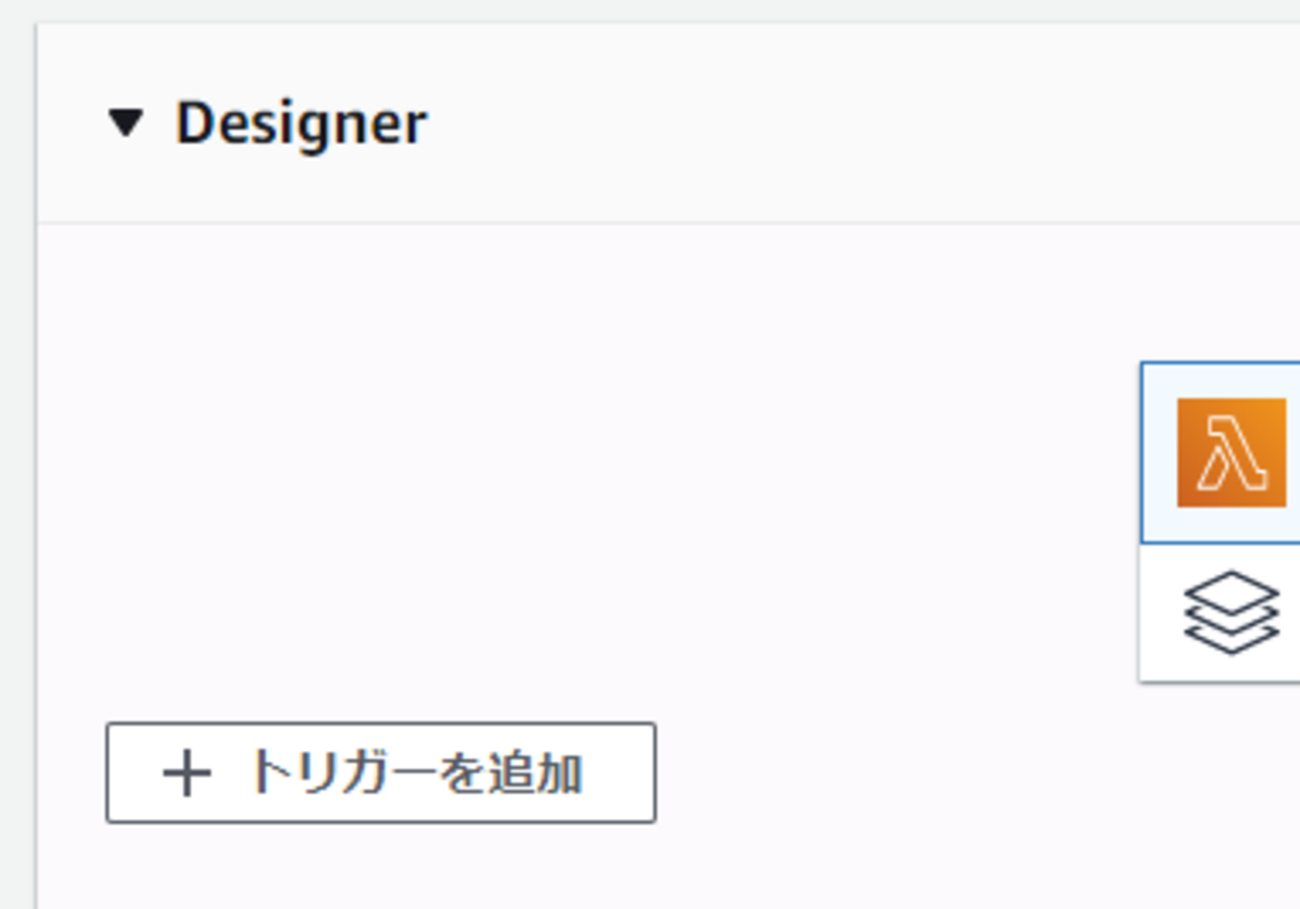Show the function's layers via the layers icon
Screen dimensions: 1300x909
coord(1231,612)
